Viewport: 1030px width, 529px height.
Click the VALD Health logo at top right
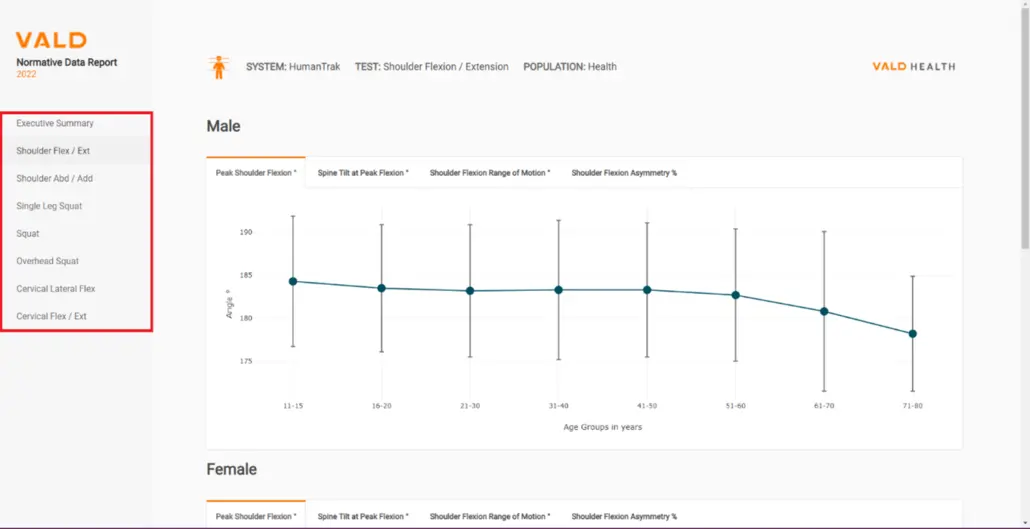click(x=913, y=67)
